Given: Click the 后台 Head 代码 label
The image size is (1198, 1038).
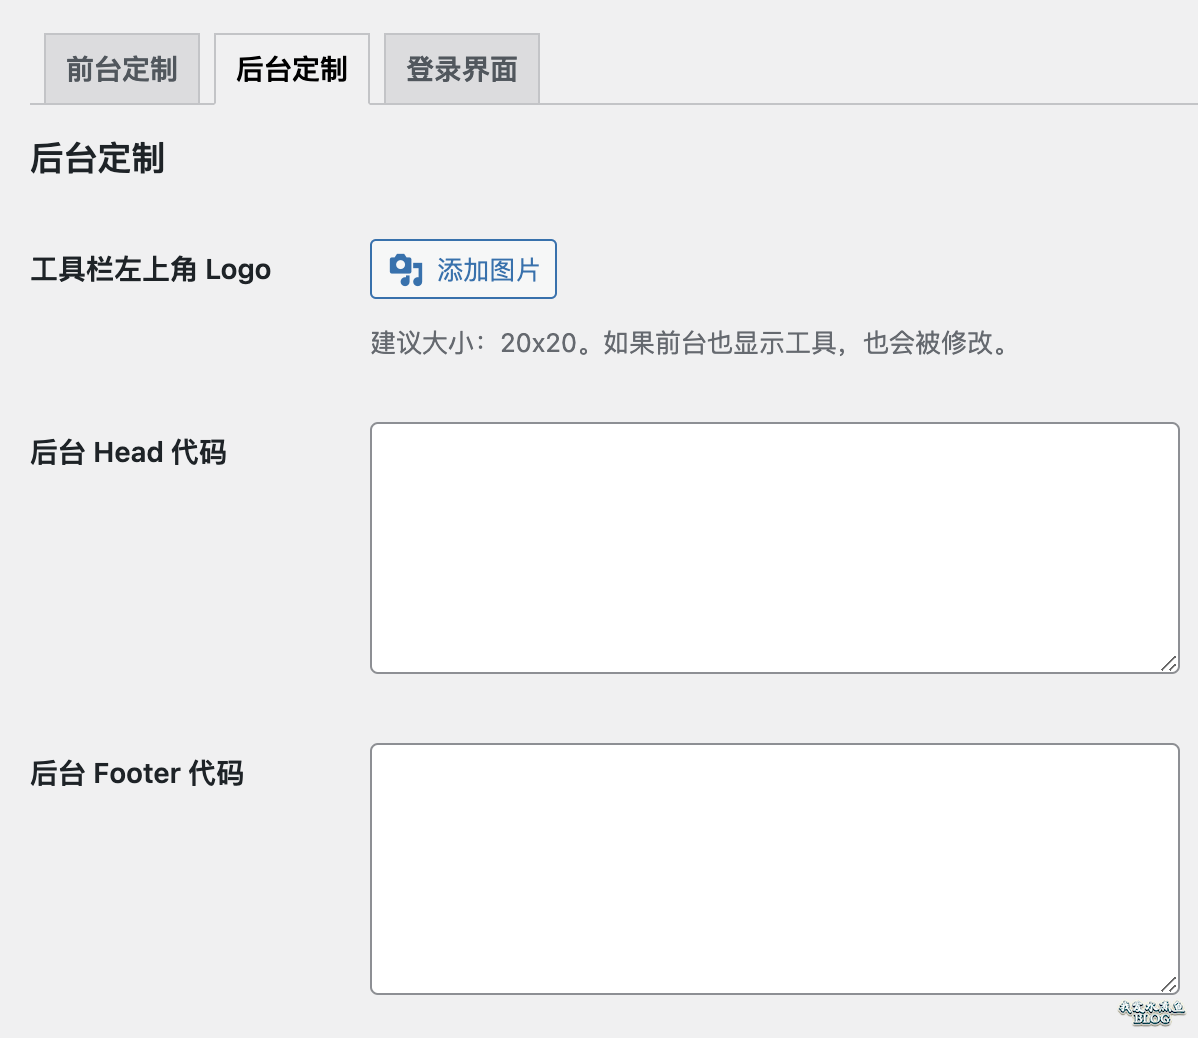Looking at the screenshot, I should click(128, 452).
